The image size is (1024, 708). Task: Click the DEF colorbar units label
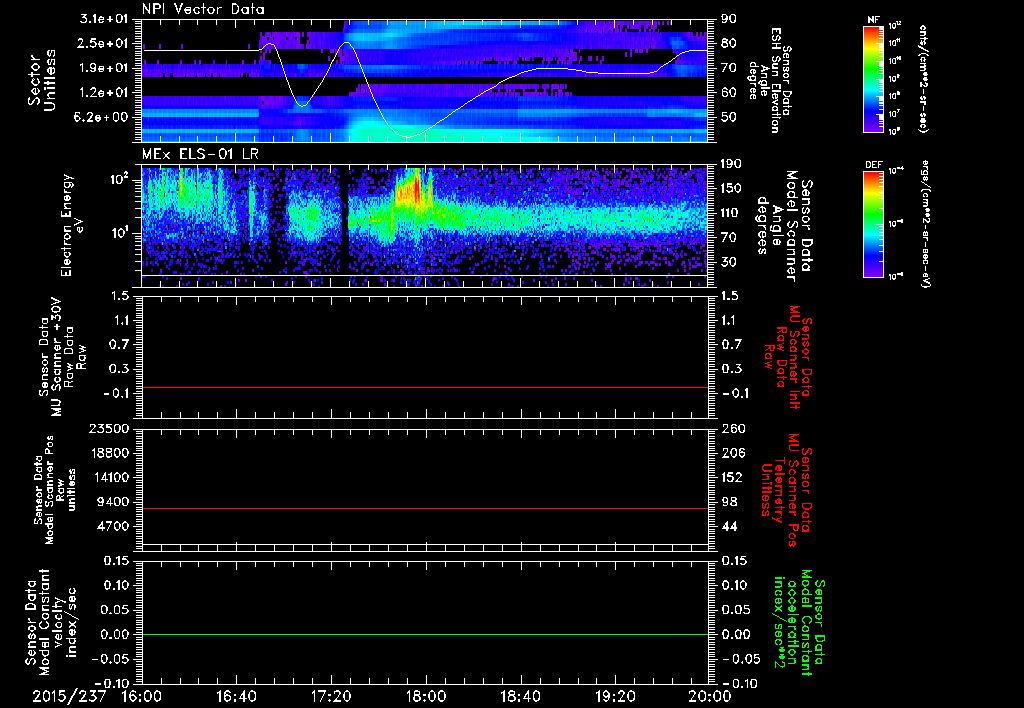pyautogui.click(x=925, y=223)
